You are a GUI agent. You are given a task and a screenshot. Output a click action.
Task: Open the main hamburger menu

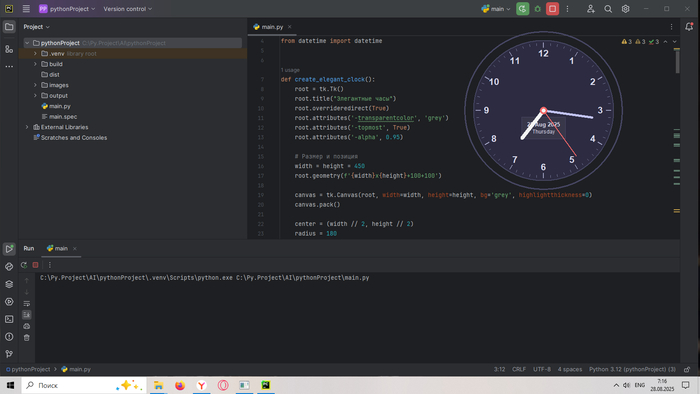tap(26, 9)
